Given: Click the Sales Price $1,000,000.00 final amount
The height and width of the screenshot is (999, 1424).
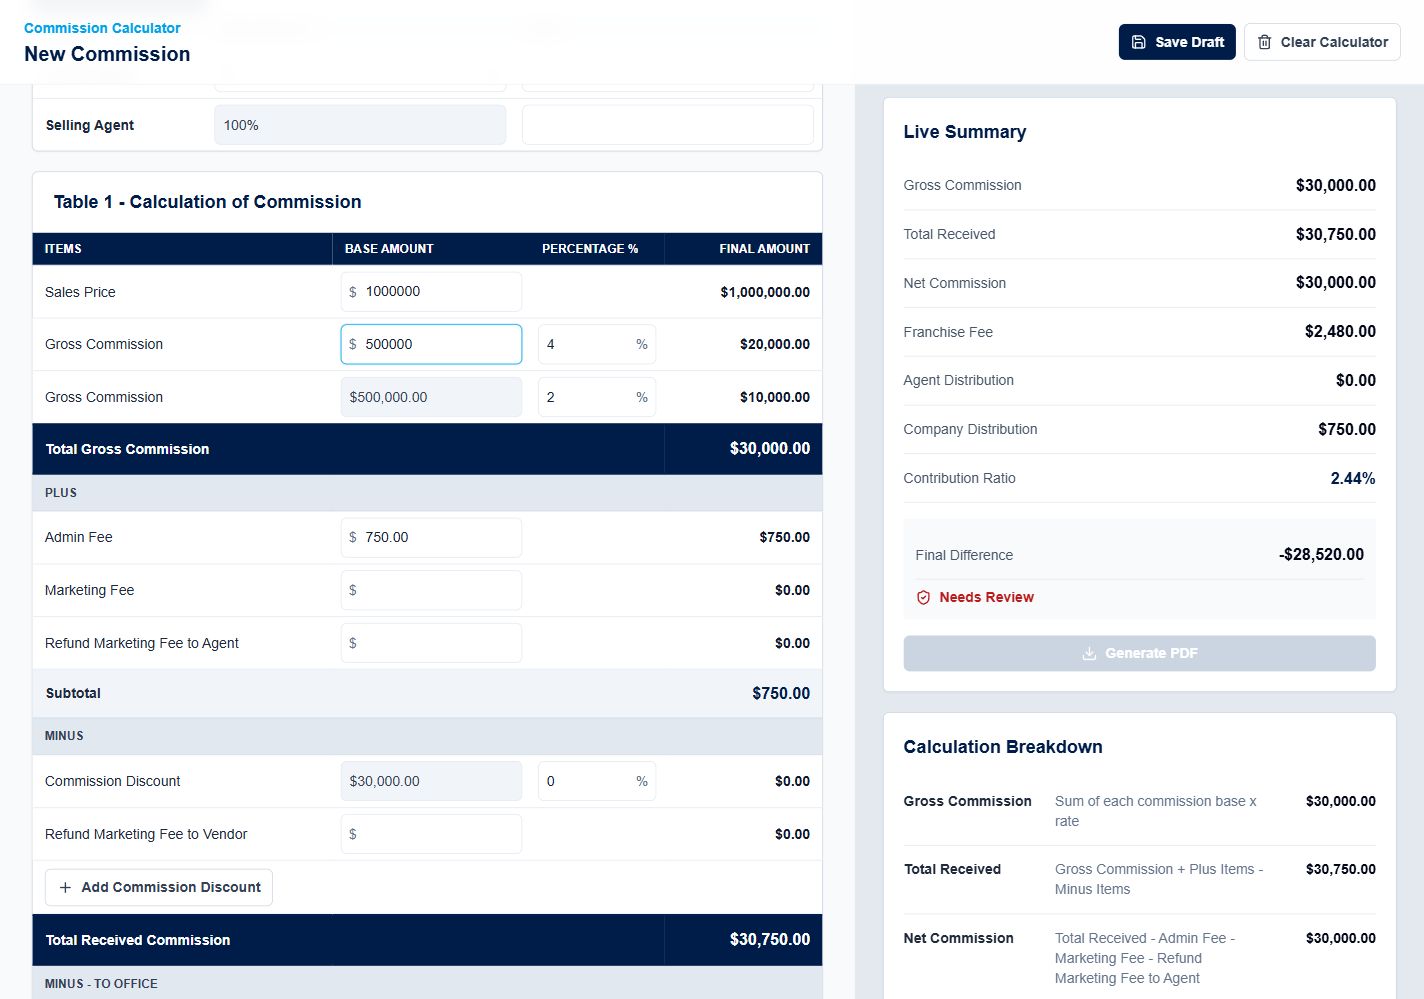Looking at the screenshot, I should (x=765, y=292).
